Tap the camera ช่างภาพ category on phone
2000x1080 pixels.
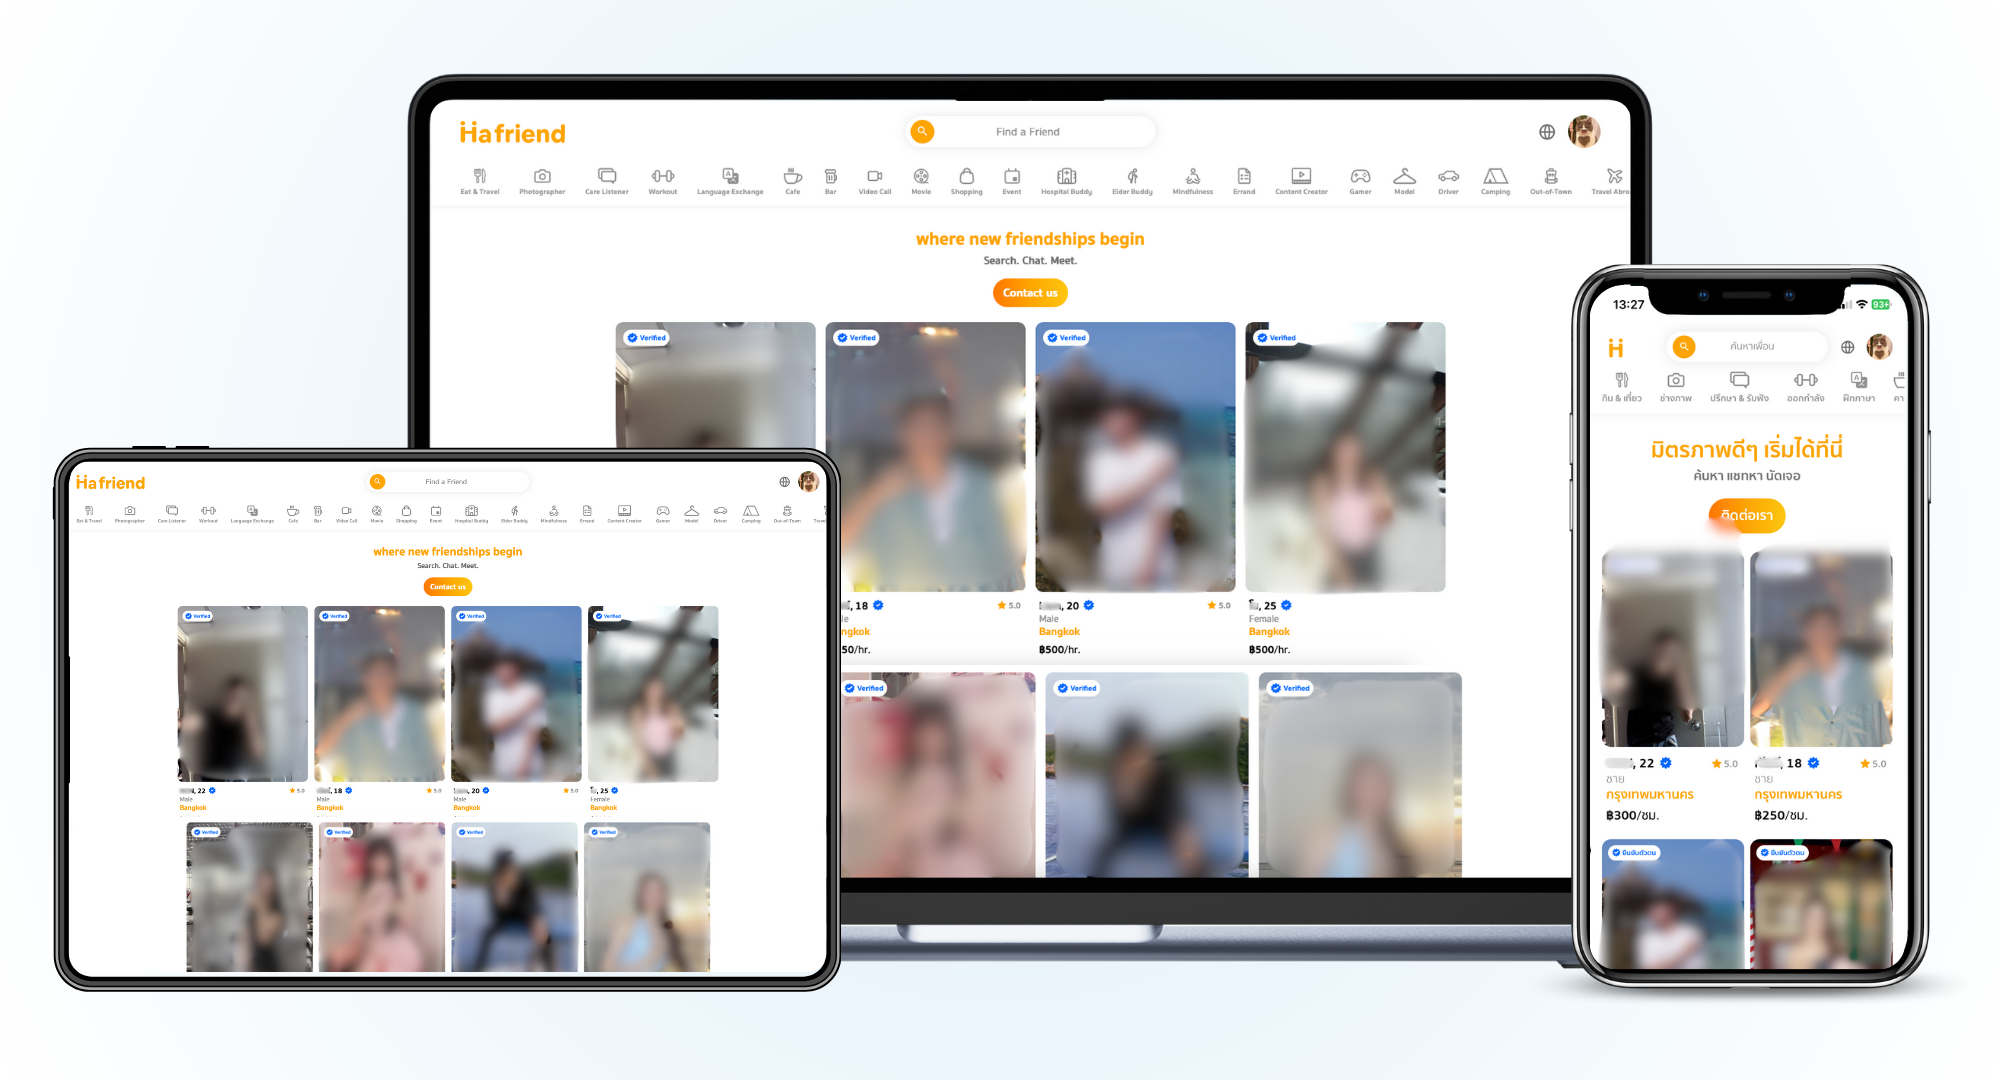1676,387
